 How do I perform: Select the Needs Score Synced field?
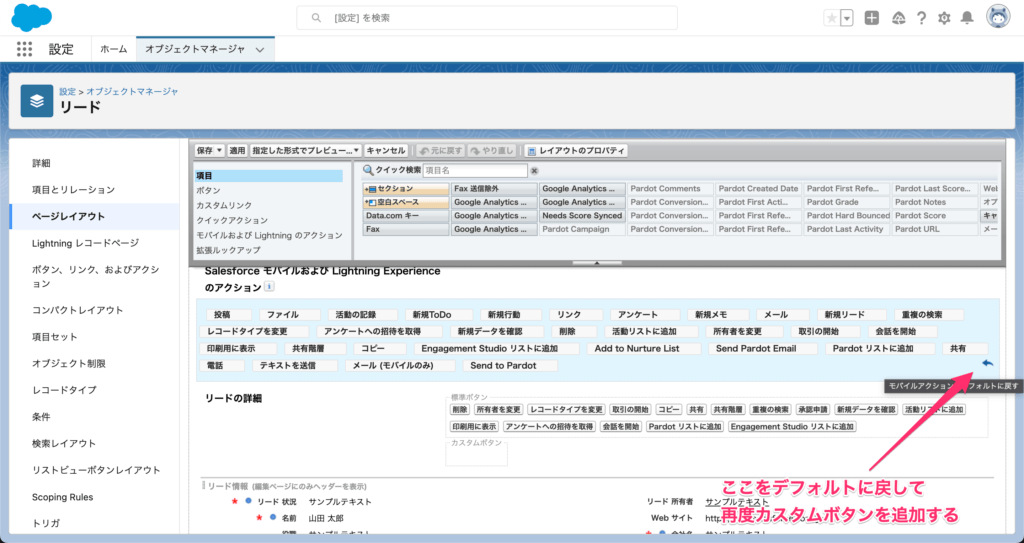pos(582,216)
